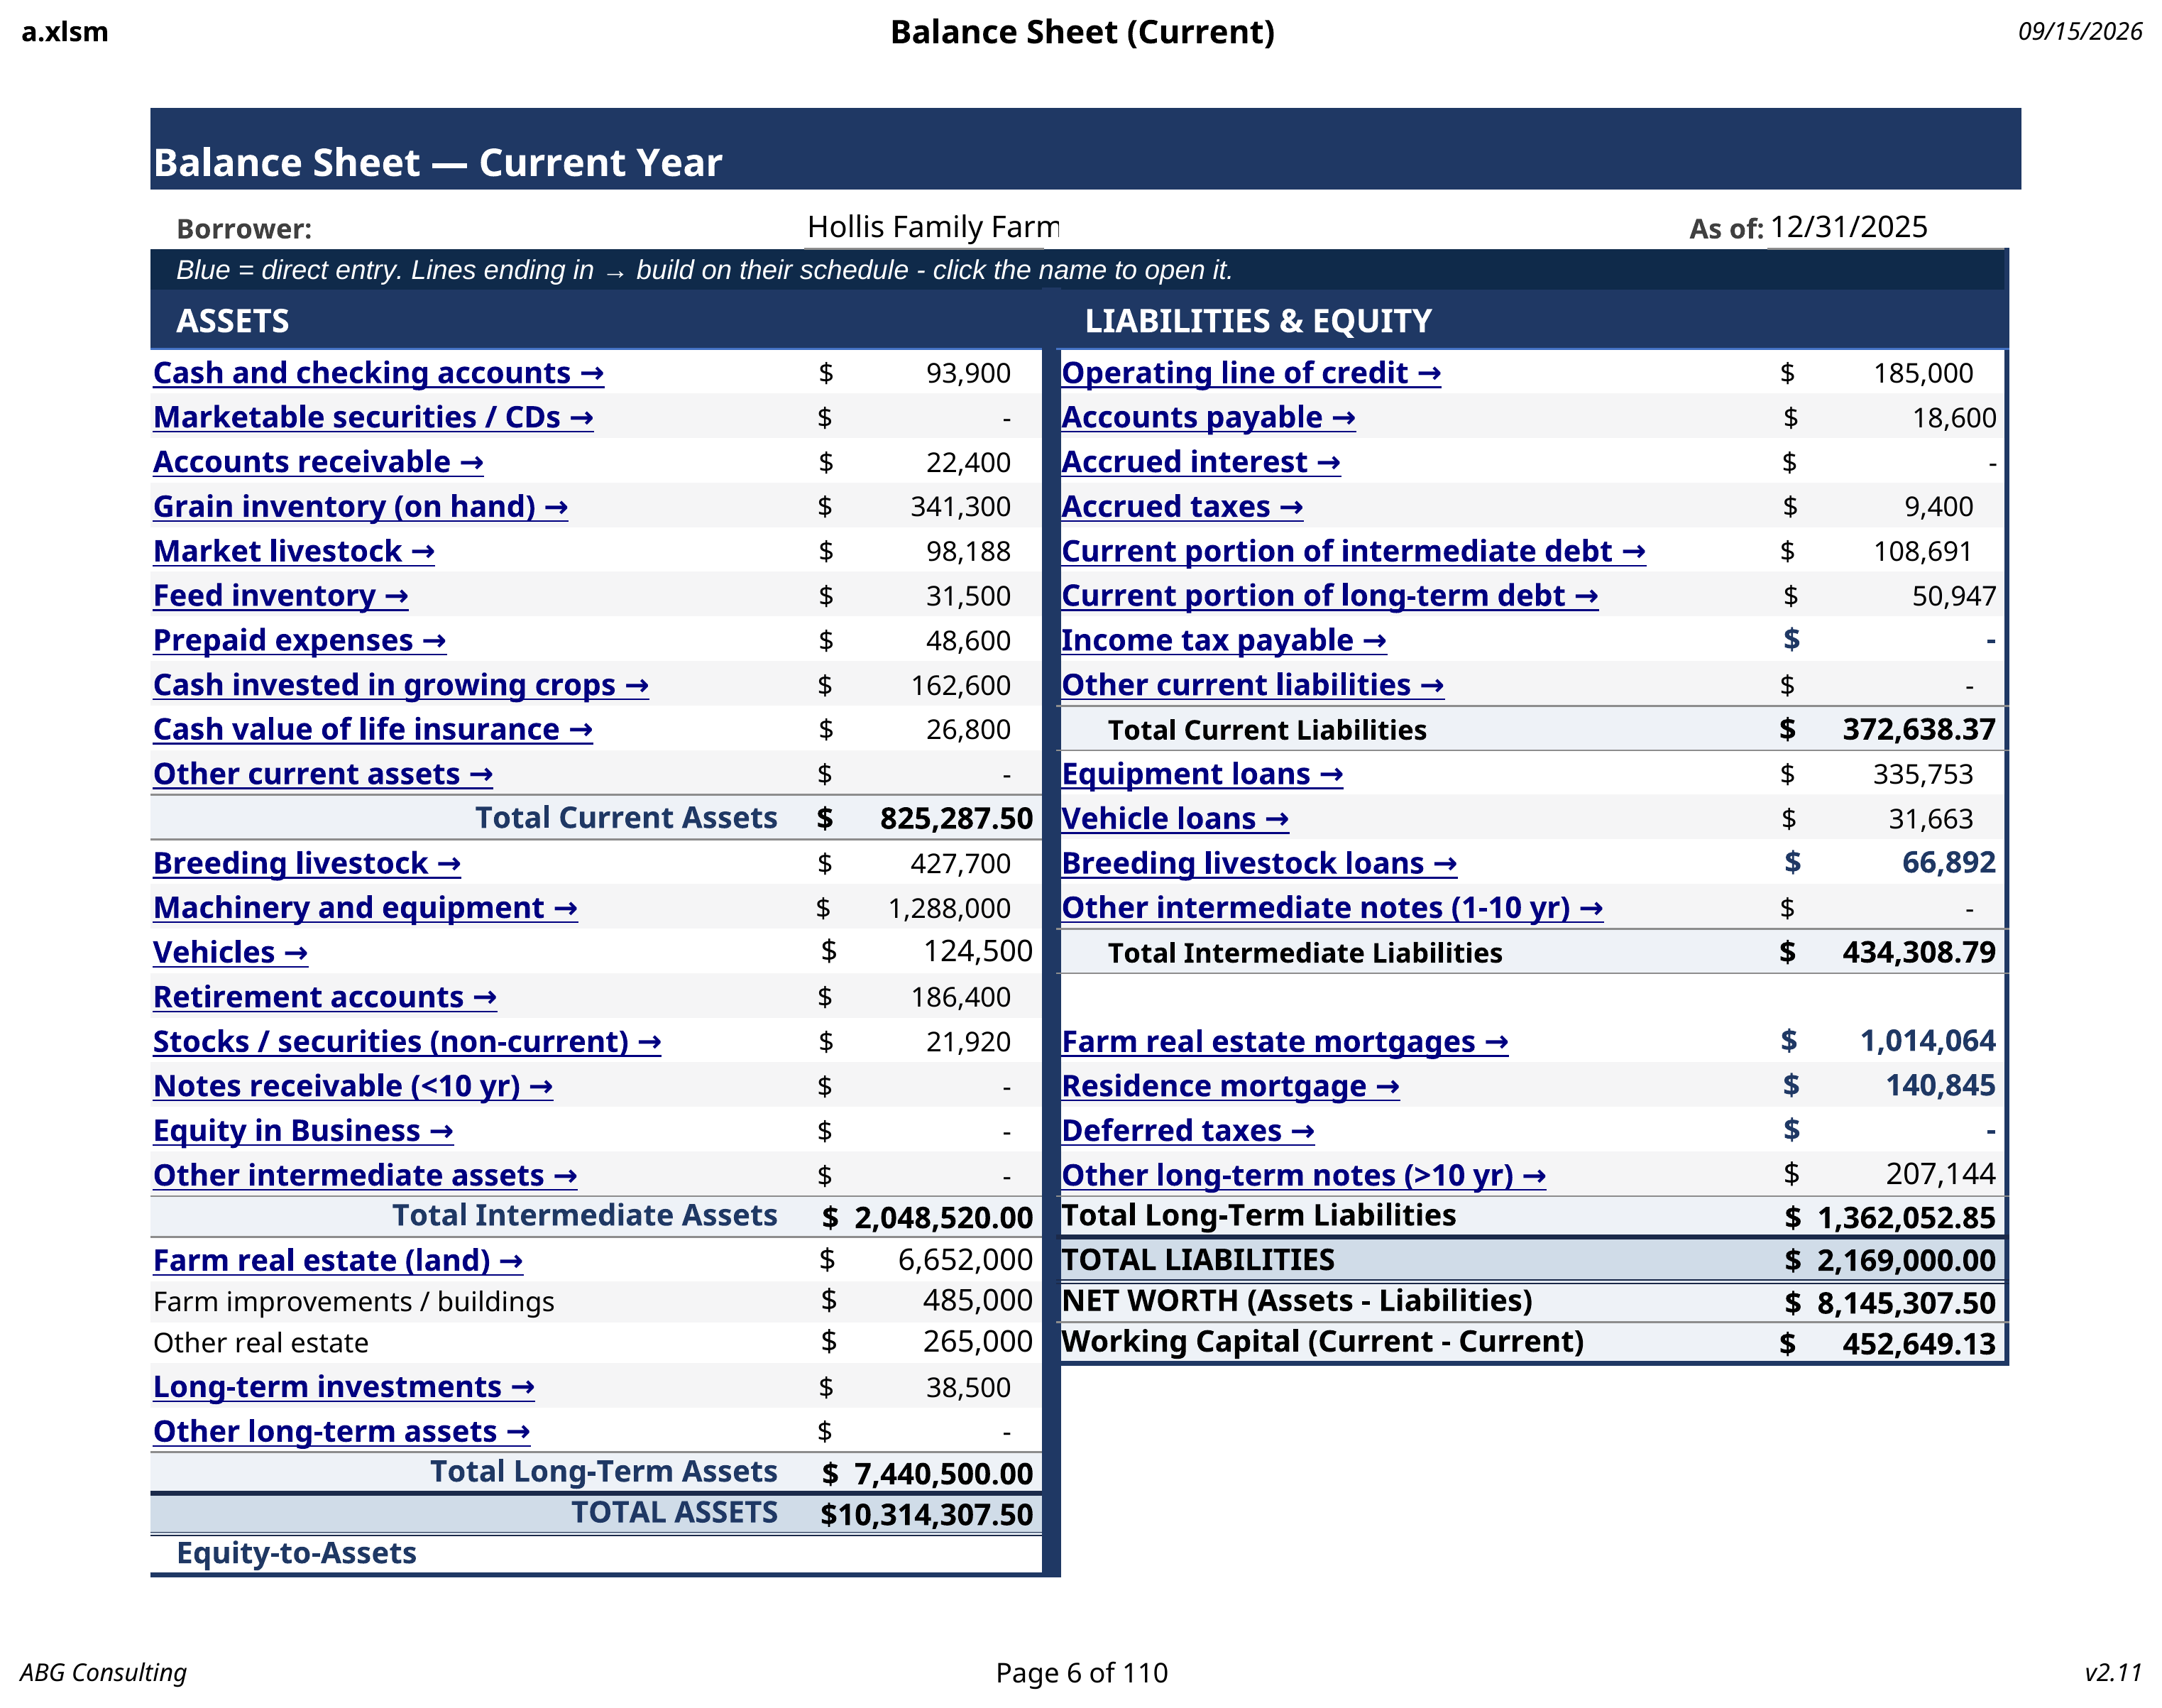Click the Balance Sheet — Current Year heading
2162x1708 pixels.
(437, 162)
